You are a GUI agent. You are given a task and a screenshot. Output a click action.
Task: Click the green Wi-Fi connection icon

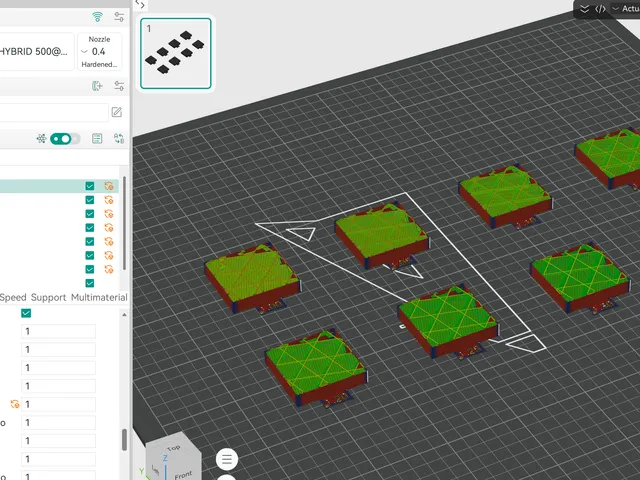point(98,17)
